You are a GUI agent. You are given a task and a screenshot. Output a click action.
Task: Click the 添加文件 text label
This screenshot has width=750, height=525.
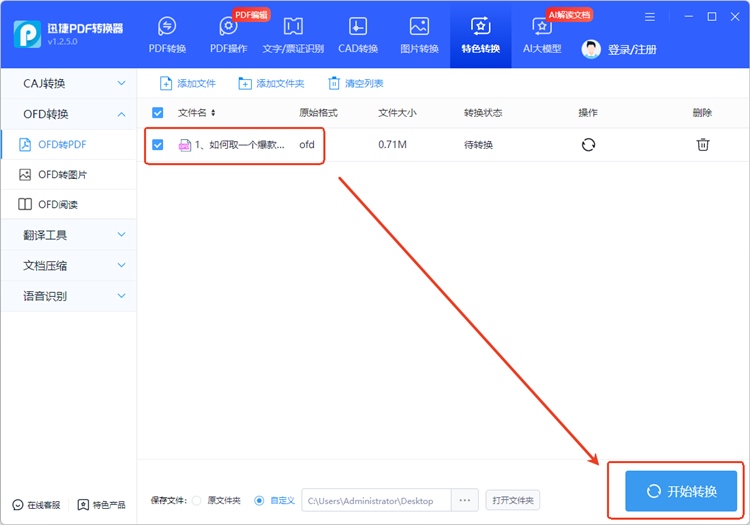(197, 84)
